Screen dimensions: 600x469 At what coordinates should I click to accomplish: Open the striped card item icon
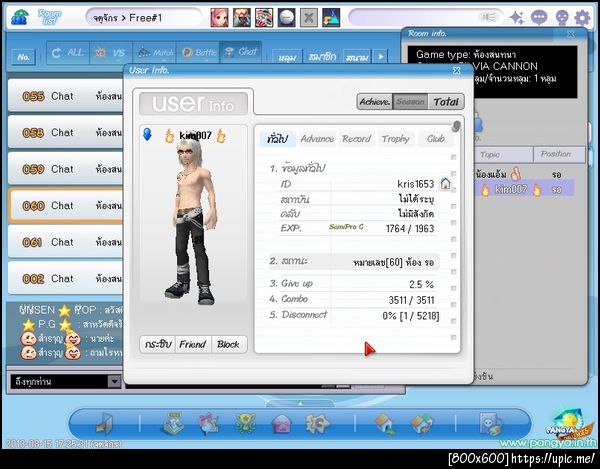[x=264, y=18]
